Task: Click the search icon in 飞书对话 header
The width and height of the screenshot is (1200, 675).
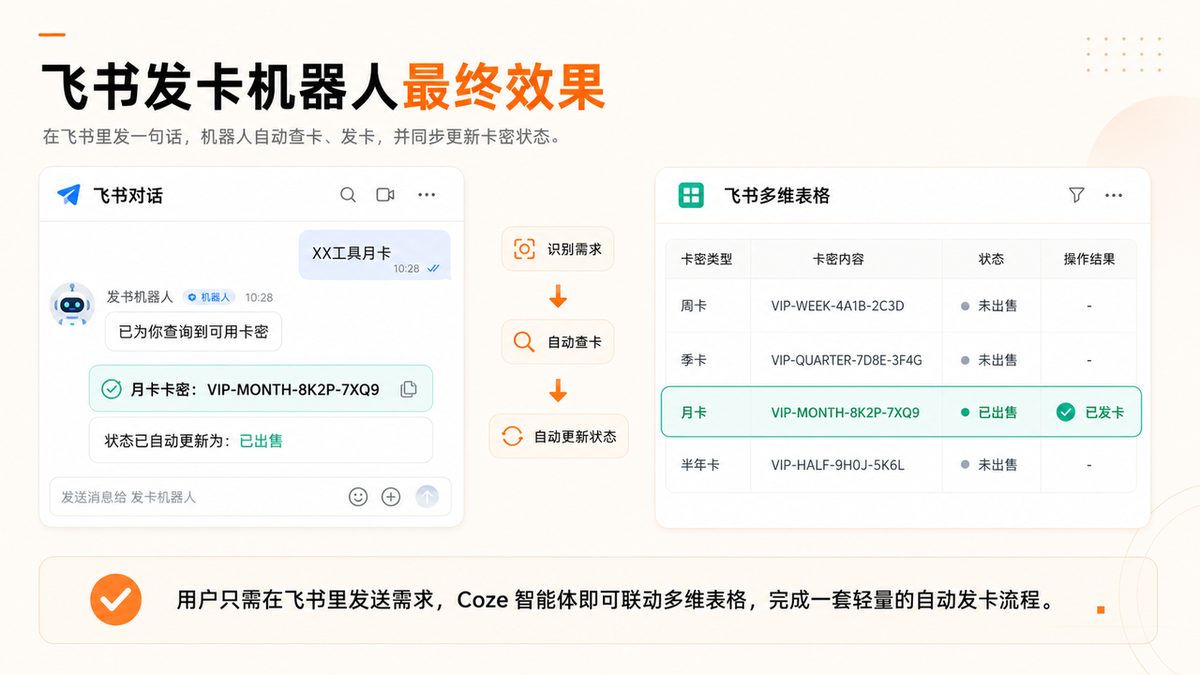Action: click(348, 195)
